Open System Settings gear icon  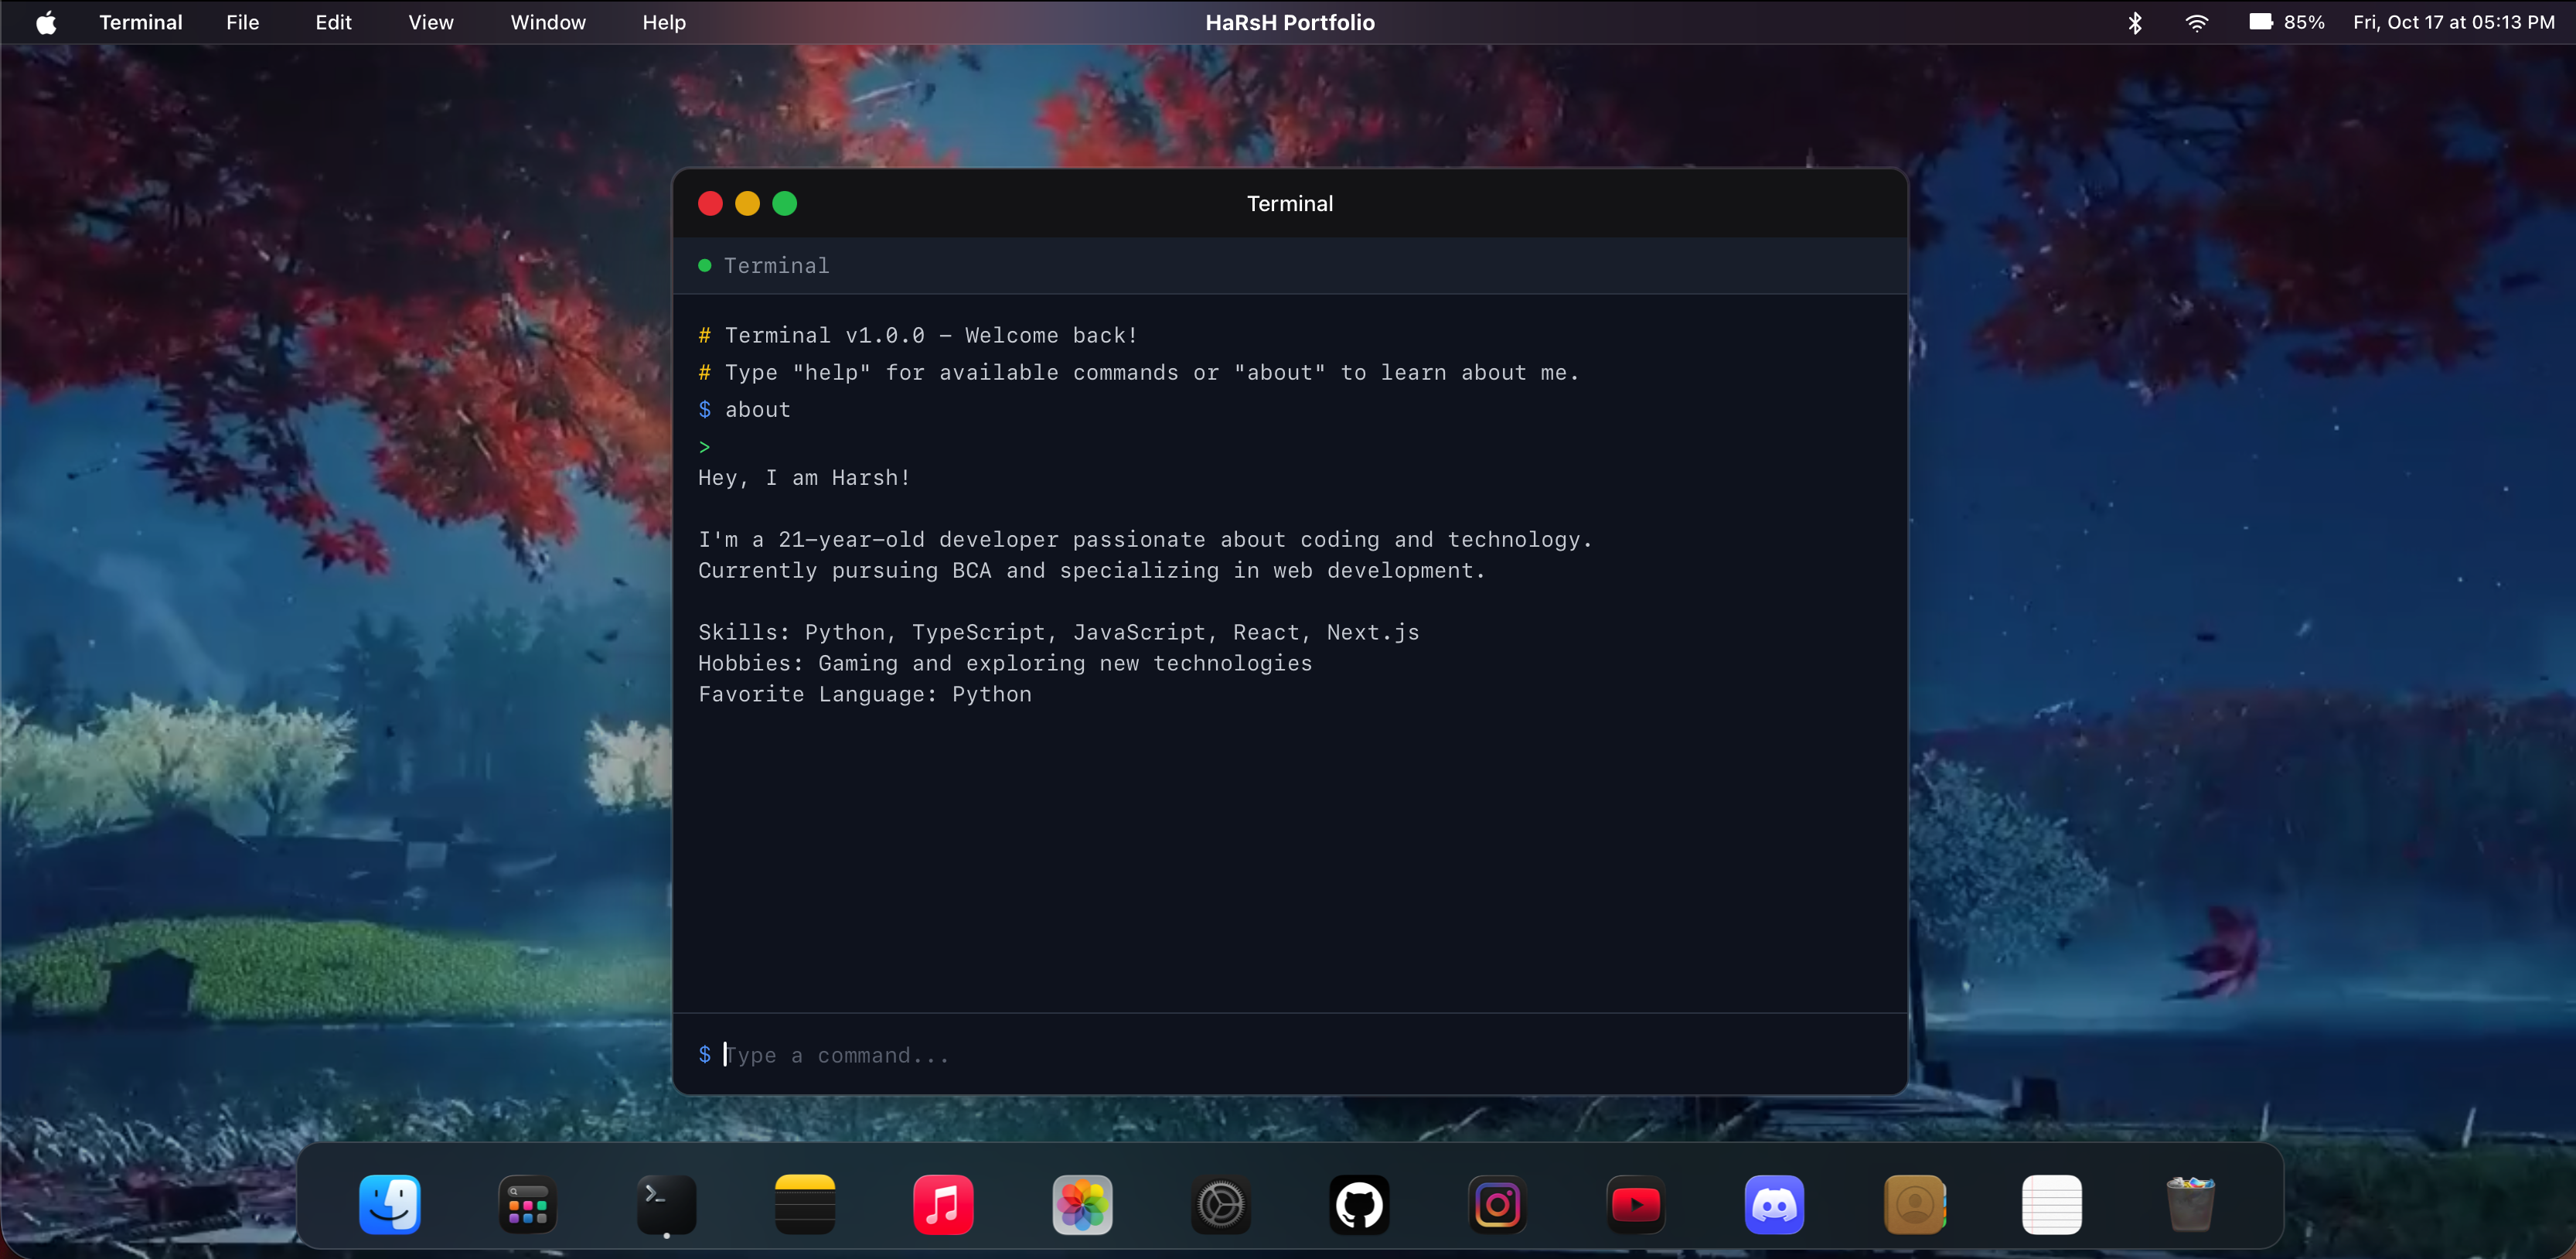click(x=1220, y=1204)
